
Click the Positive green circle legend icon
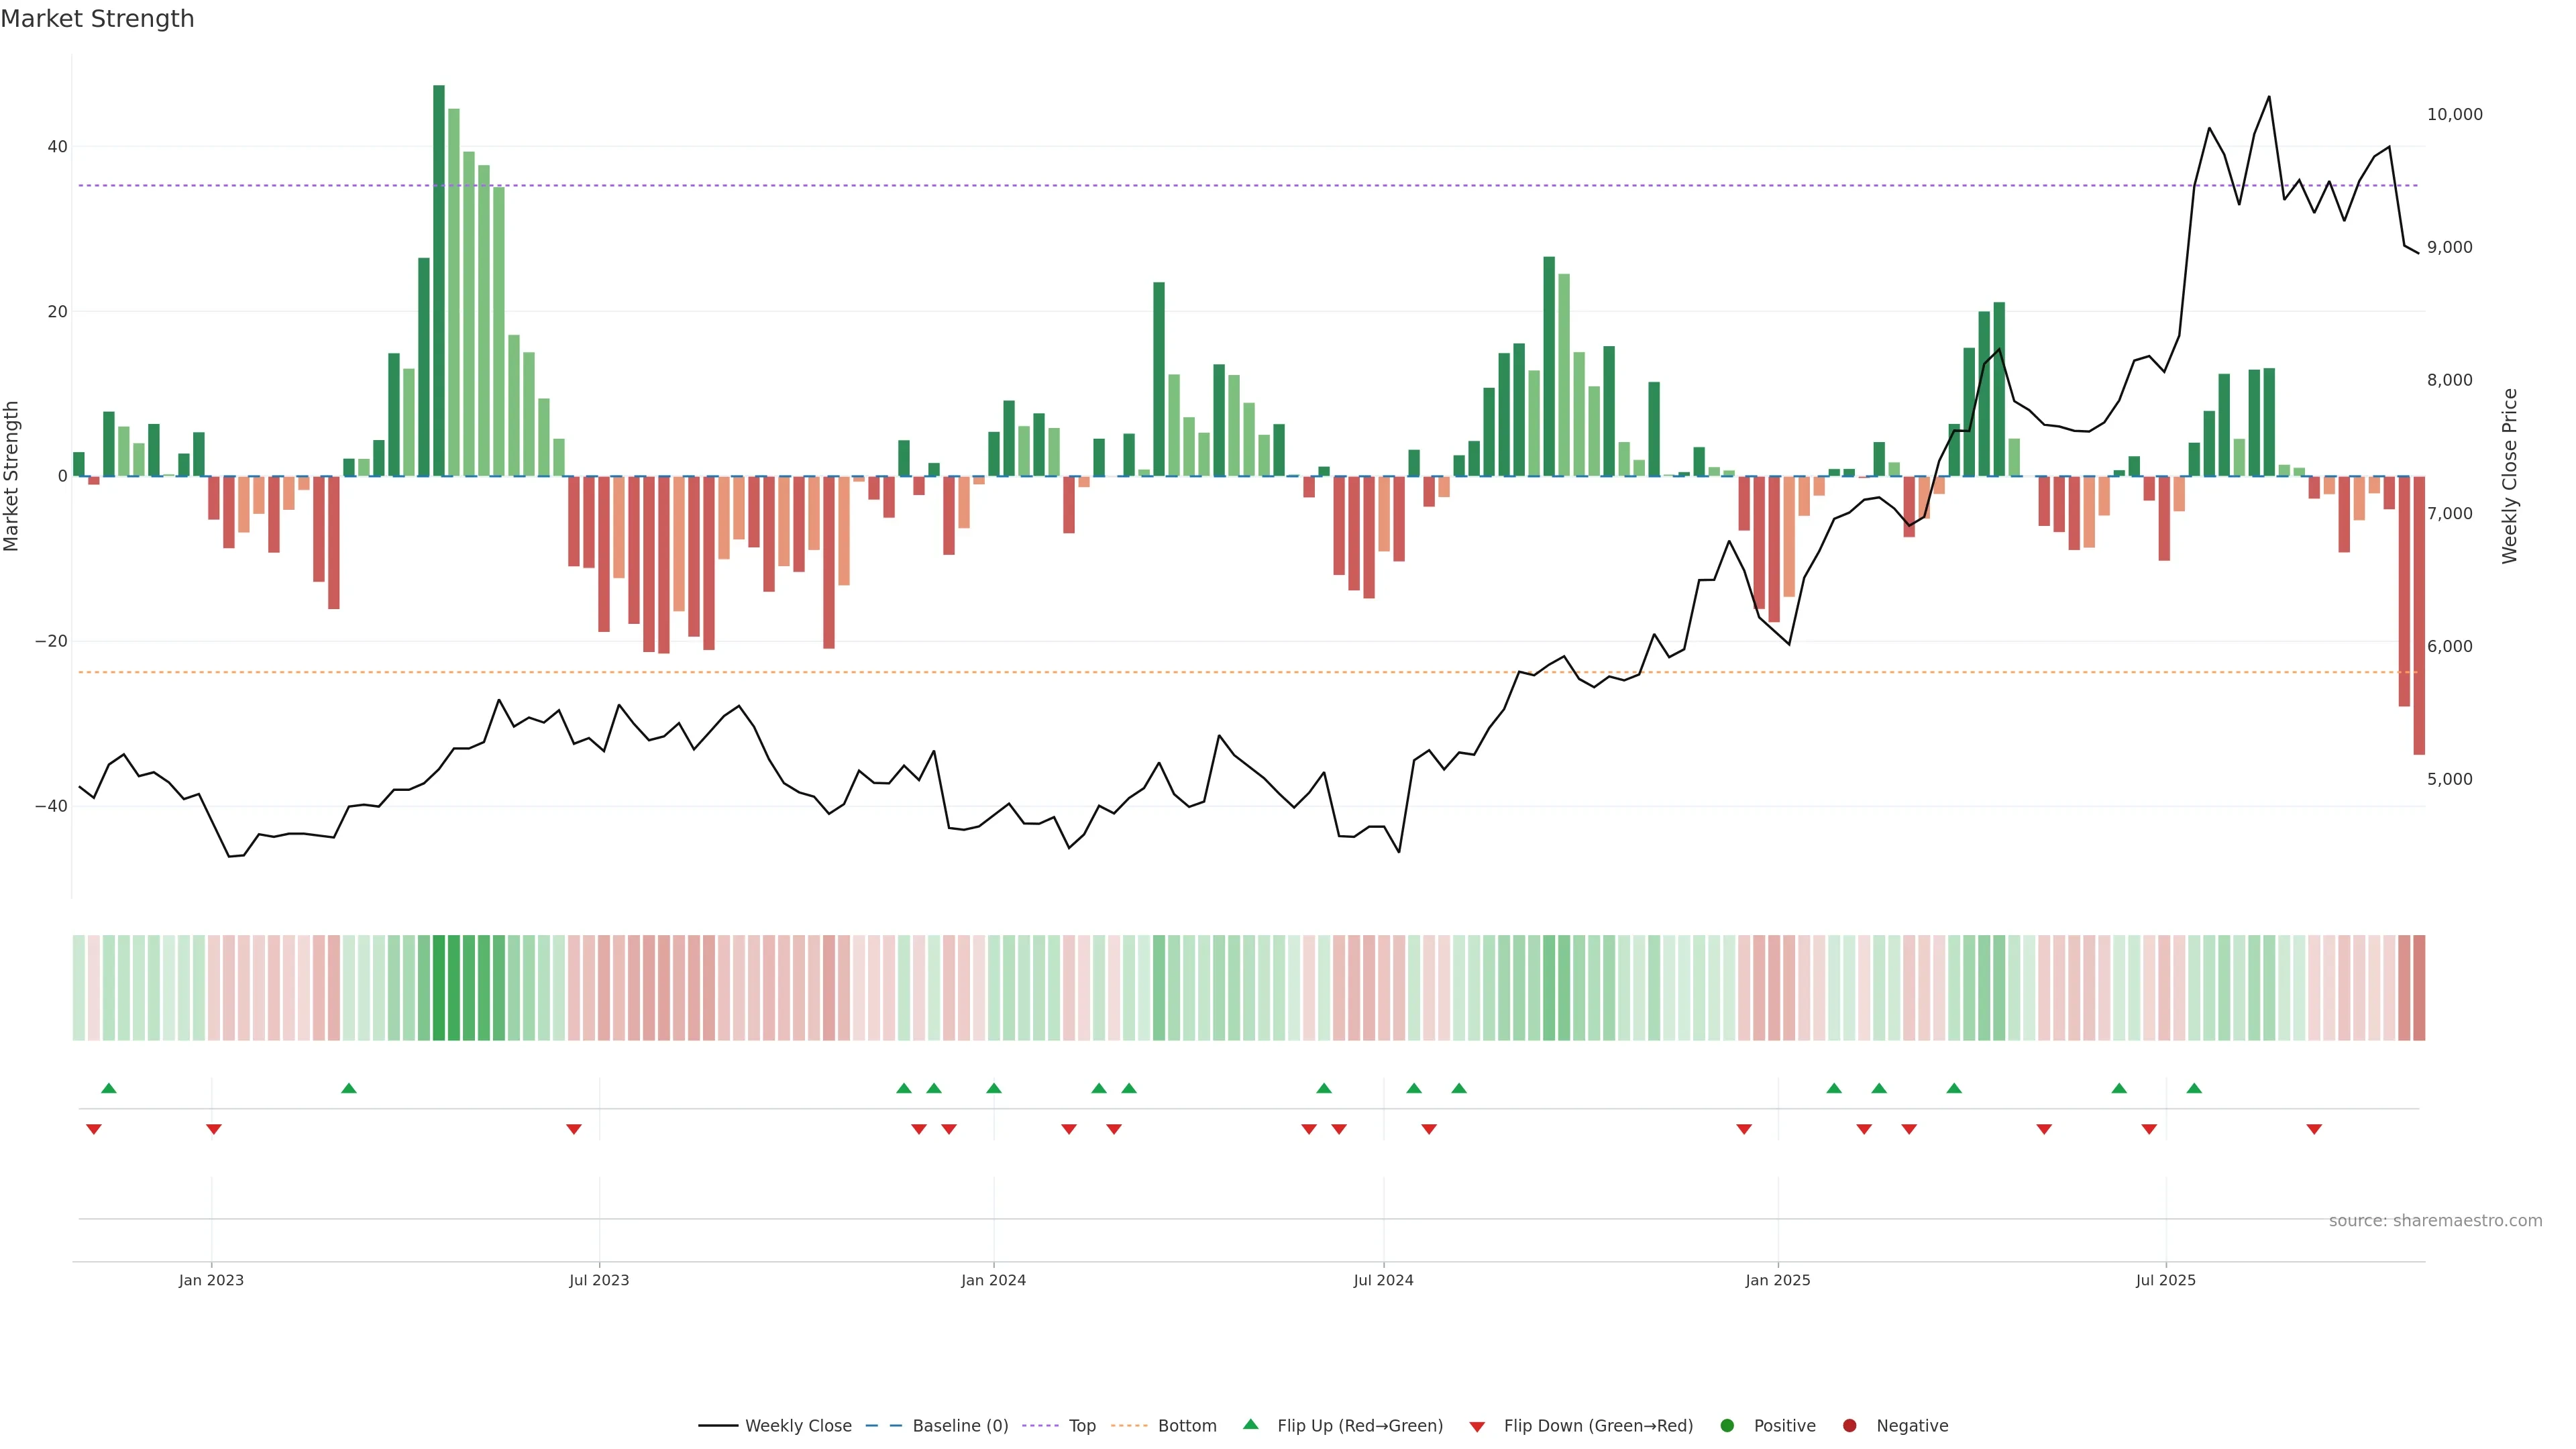[1727, 1425]
